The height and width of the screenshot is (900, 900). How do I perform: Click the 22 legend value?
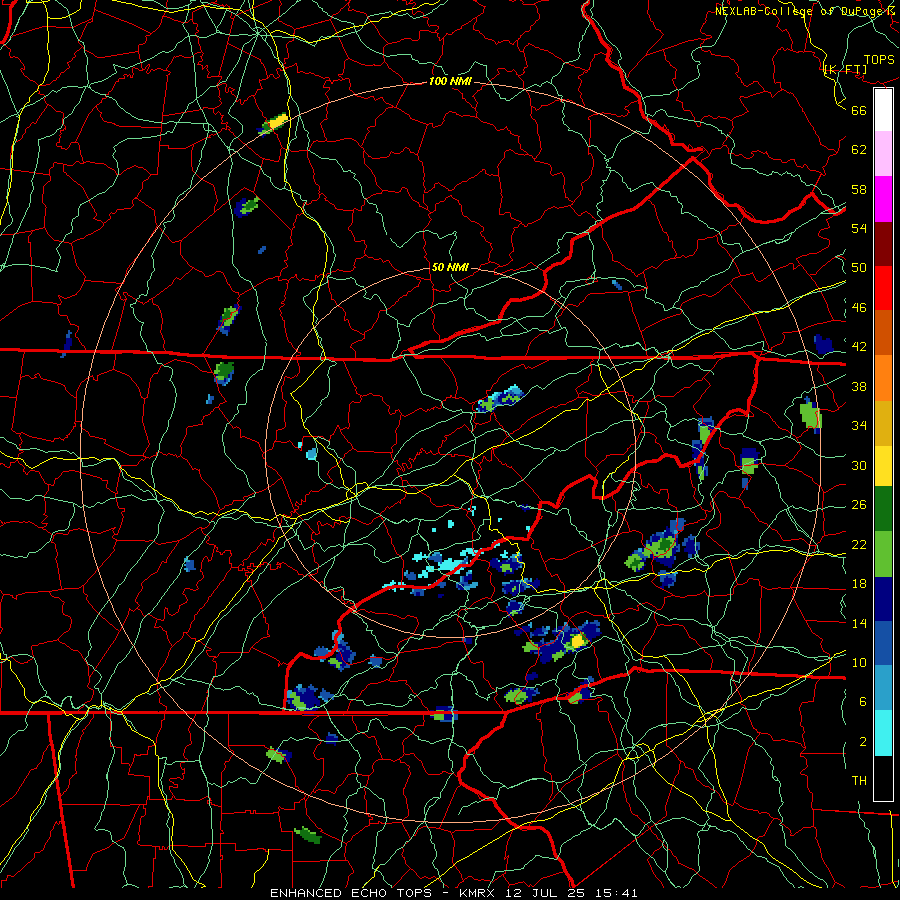point(859,544)
